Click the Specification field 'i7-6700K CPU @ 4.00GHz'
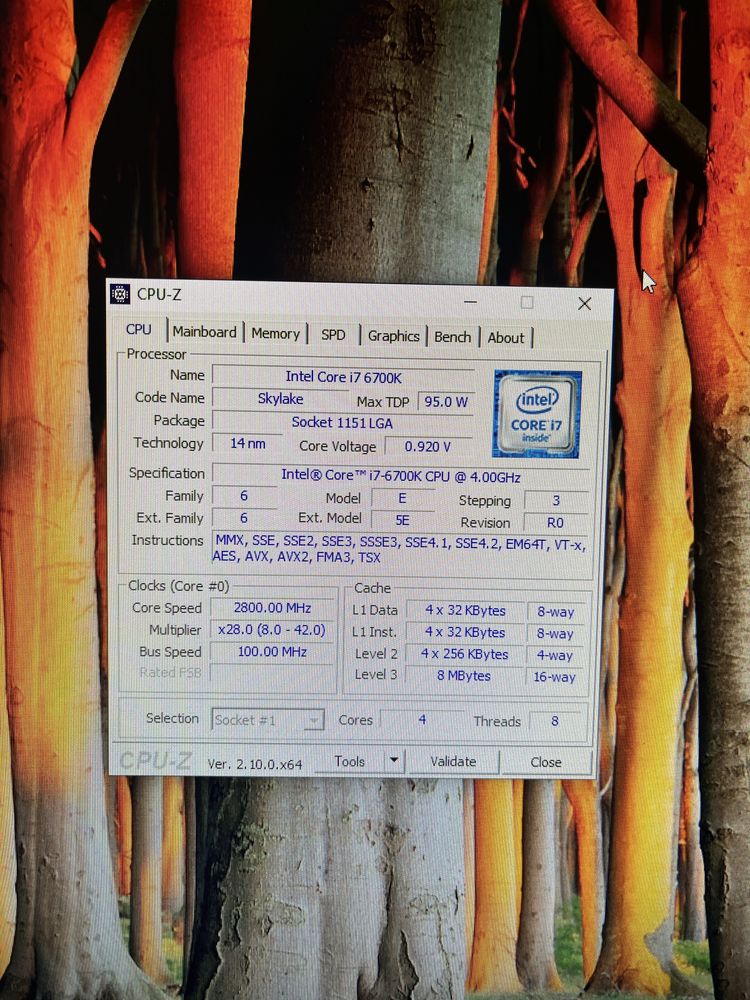The height and width of the screenshot is (1000, 750). point(401,476)
